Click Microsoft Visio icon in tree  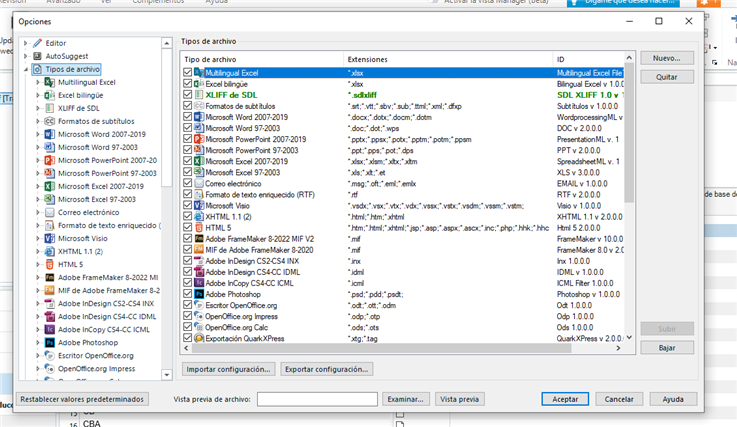point(50,238)
